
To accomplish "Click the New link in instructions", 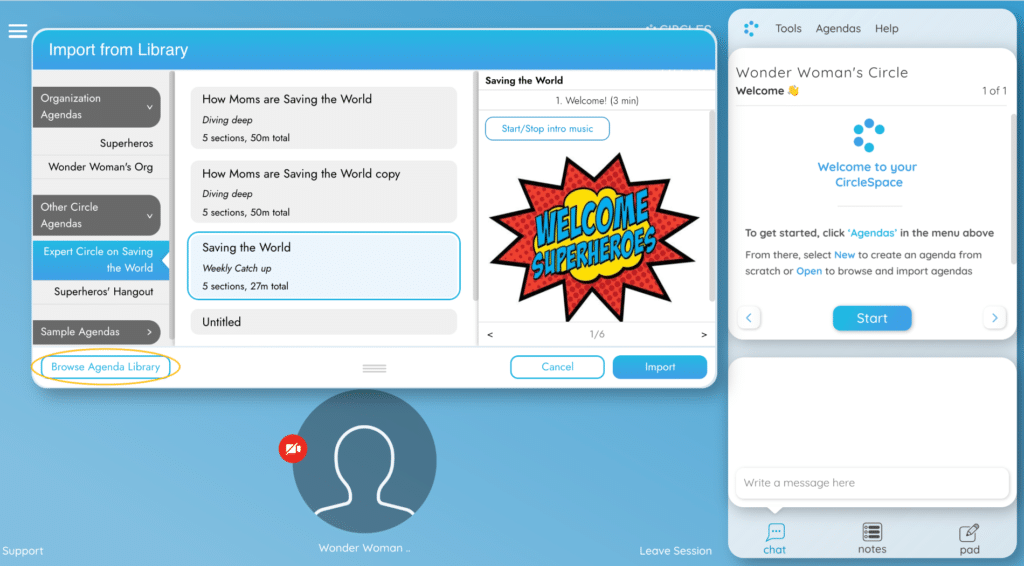I will coord(844,255).
